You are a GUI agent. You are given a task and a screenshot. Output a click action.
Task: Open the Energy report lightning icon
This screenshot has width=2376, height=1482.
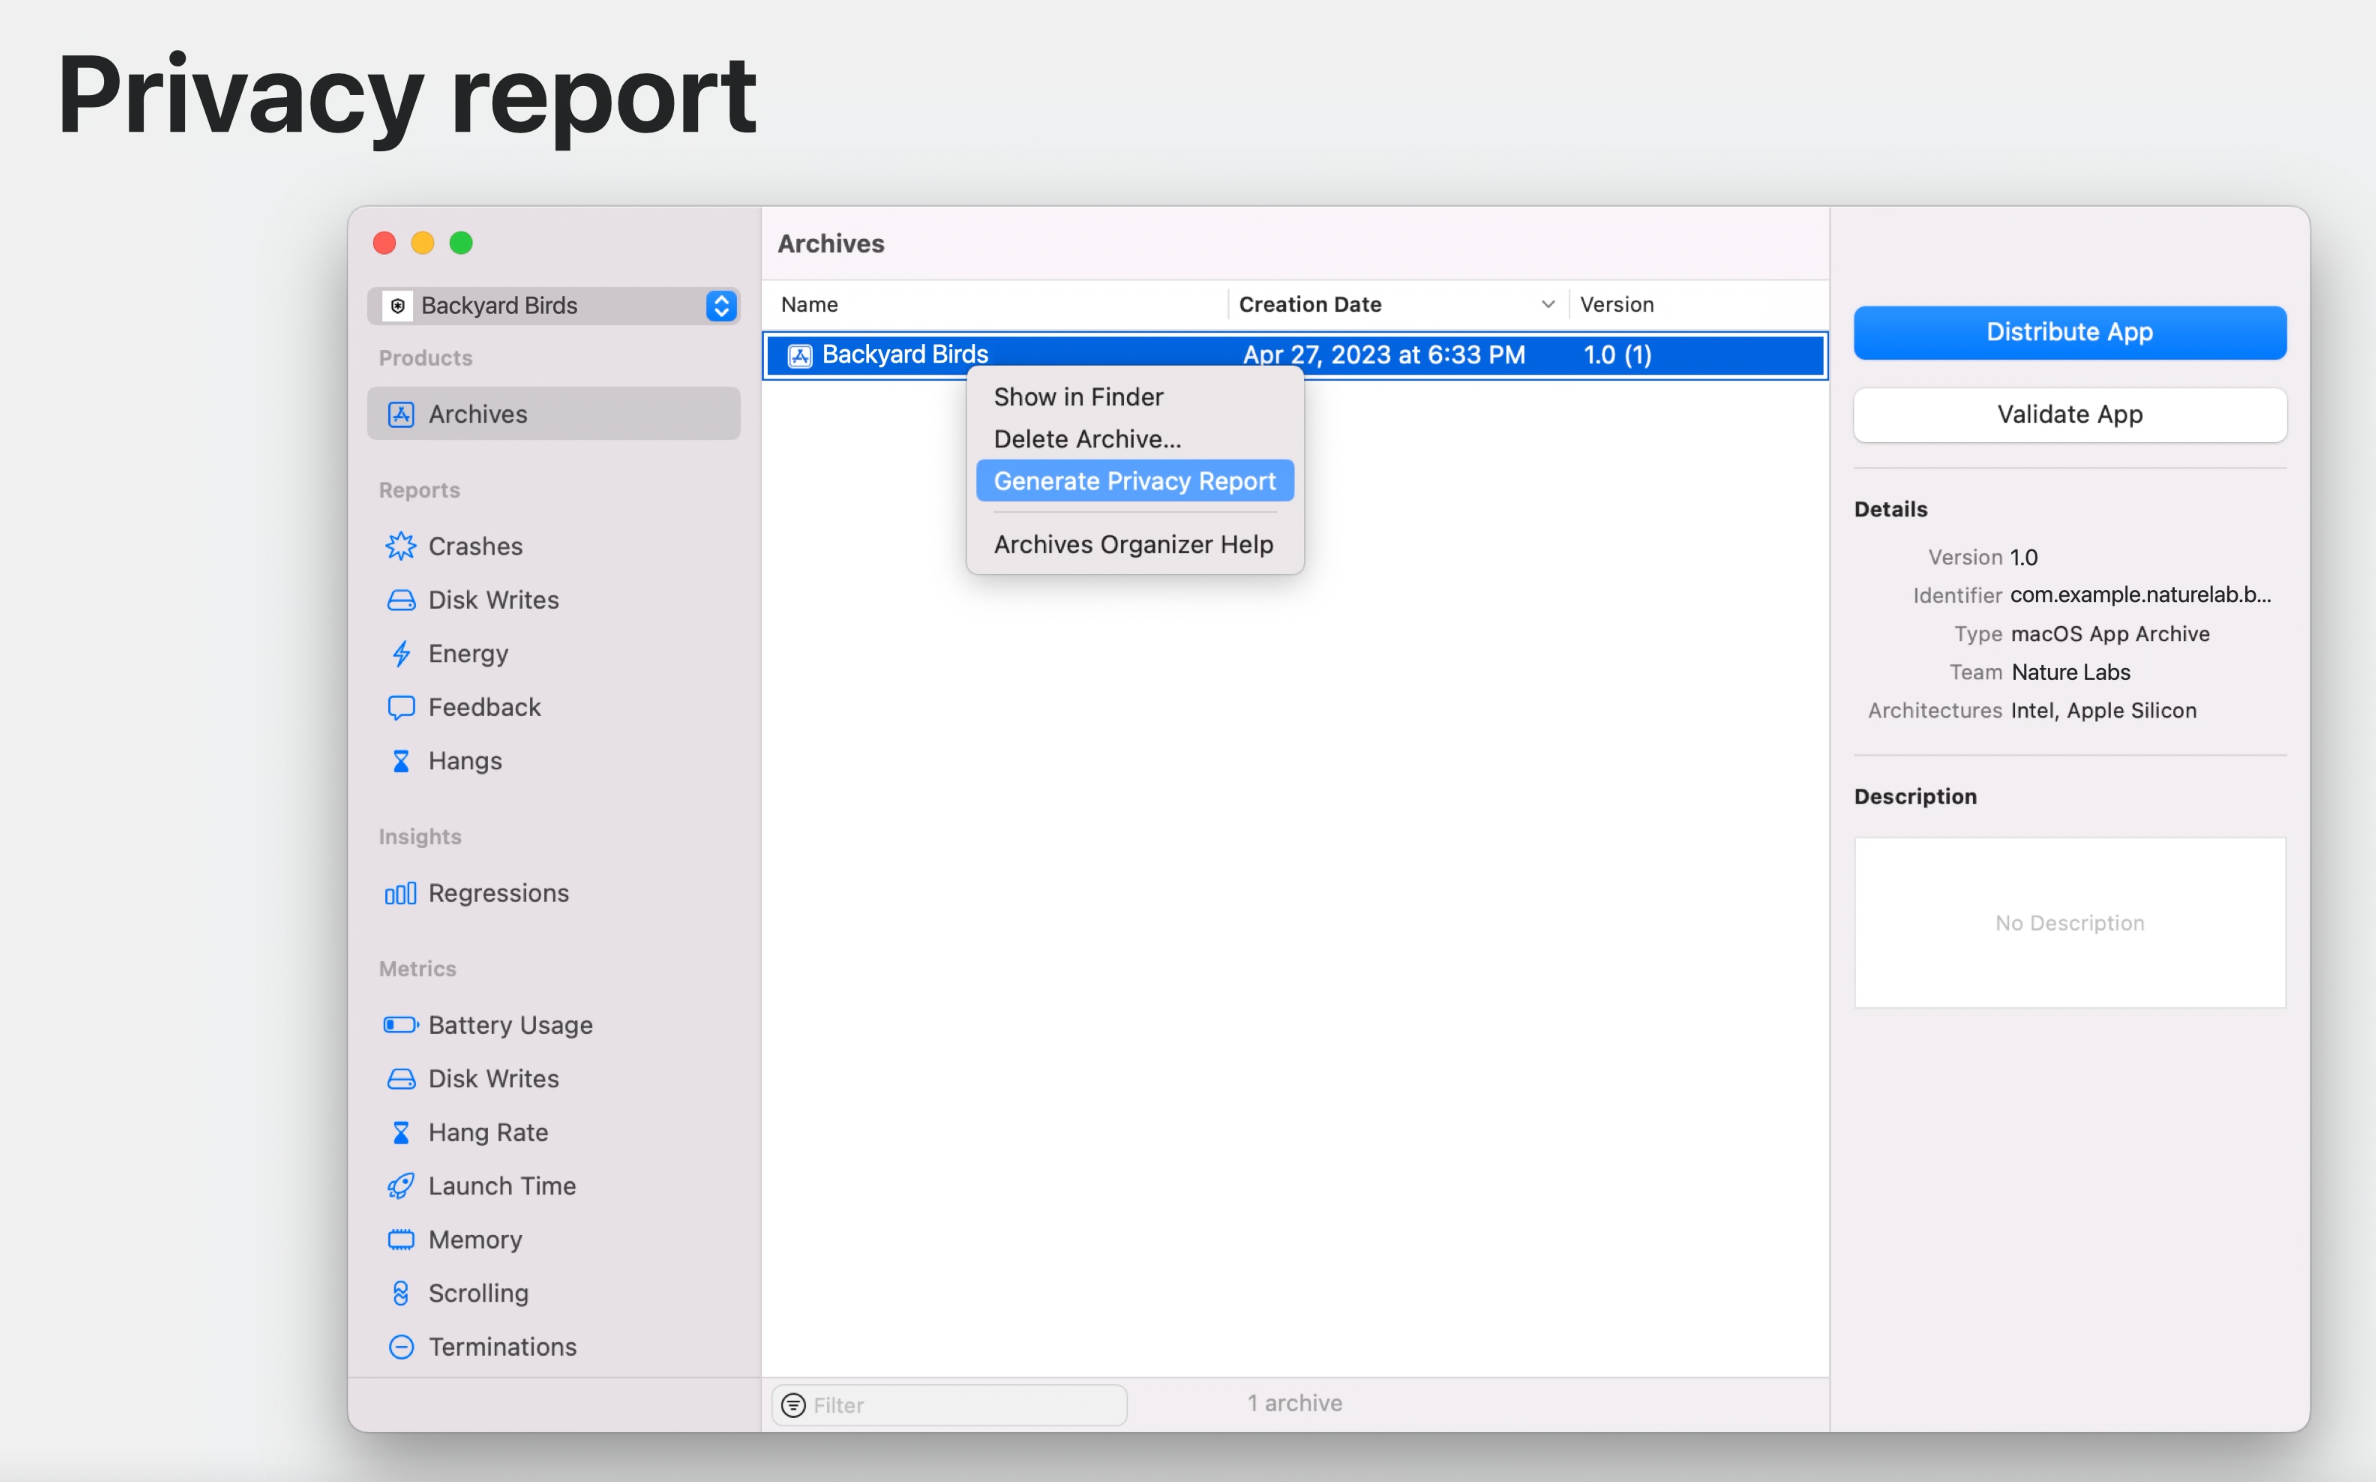click(400, 654)
